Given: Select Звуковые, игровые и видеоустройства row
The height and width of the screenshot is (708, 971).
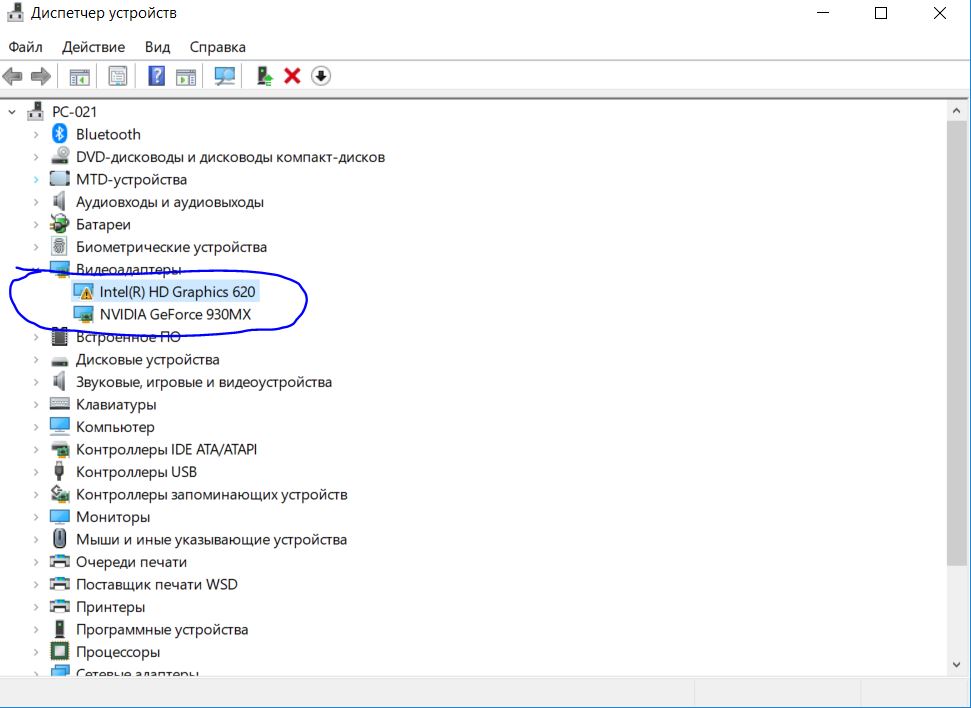Looking at the screenshot, I should click(x=204, y=382).
